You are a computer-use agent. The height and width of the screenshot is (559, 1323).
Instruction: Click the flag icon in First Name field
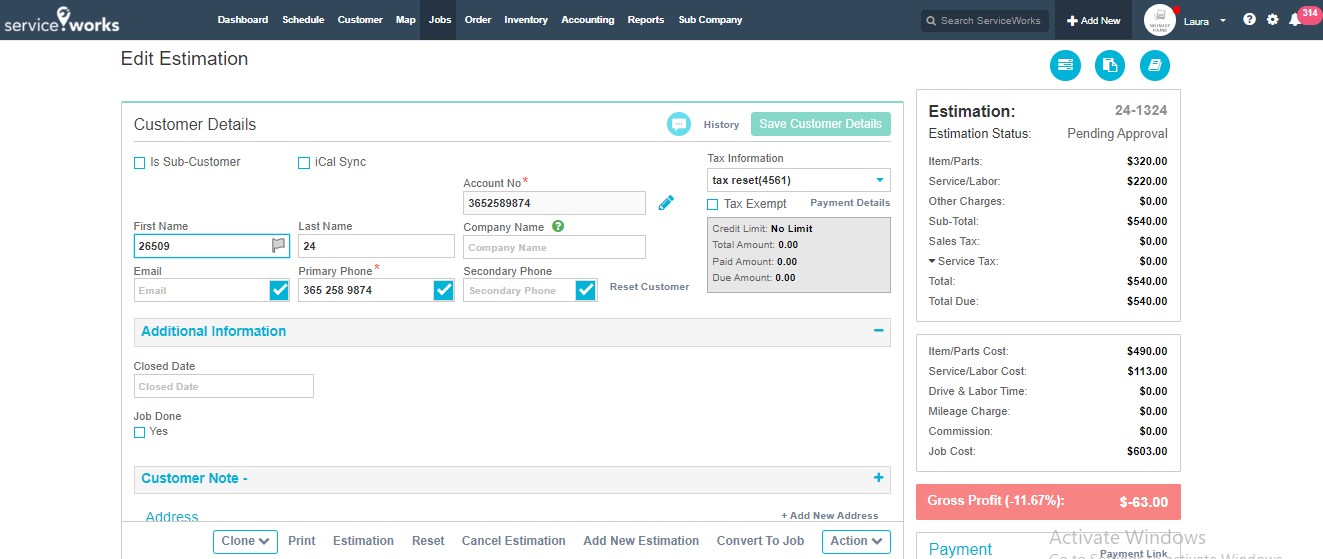tap(279, 246)
